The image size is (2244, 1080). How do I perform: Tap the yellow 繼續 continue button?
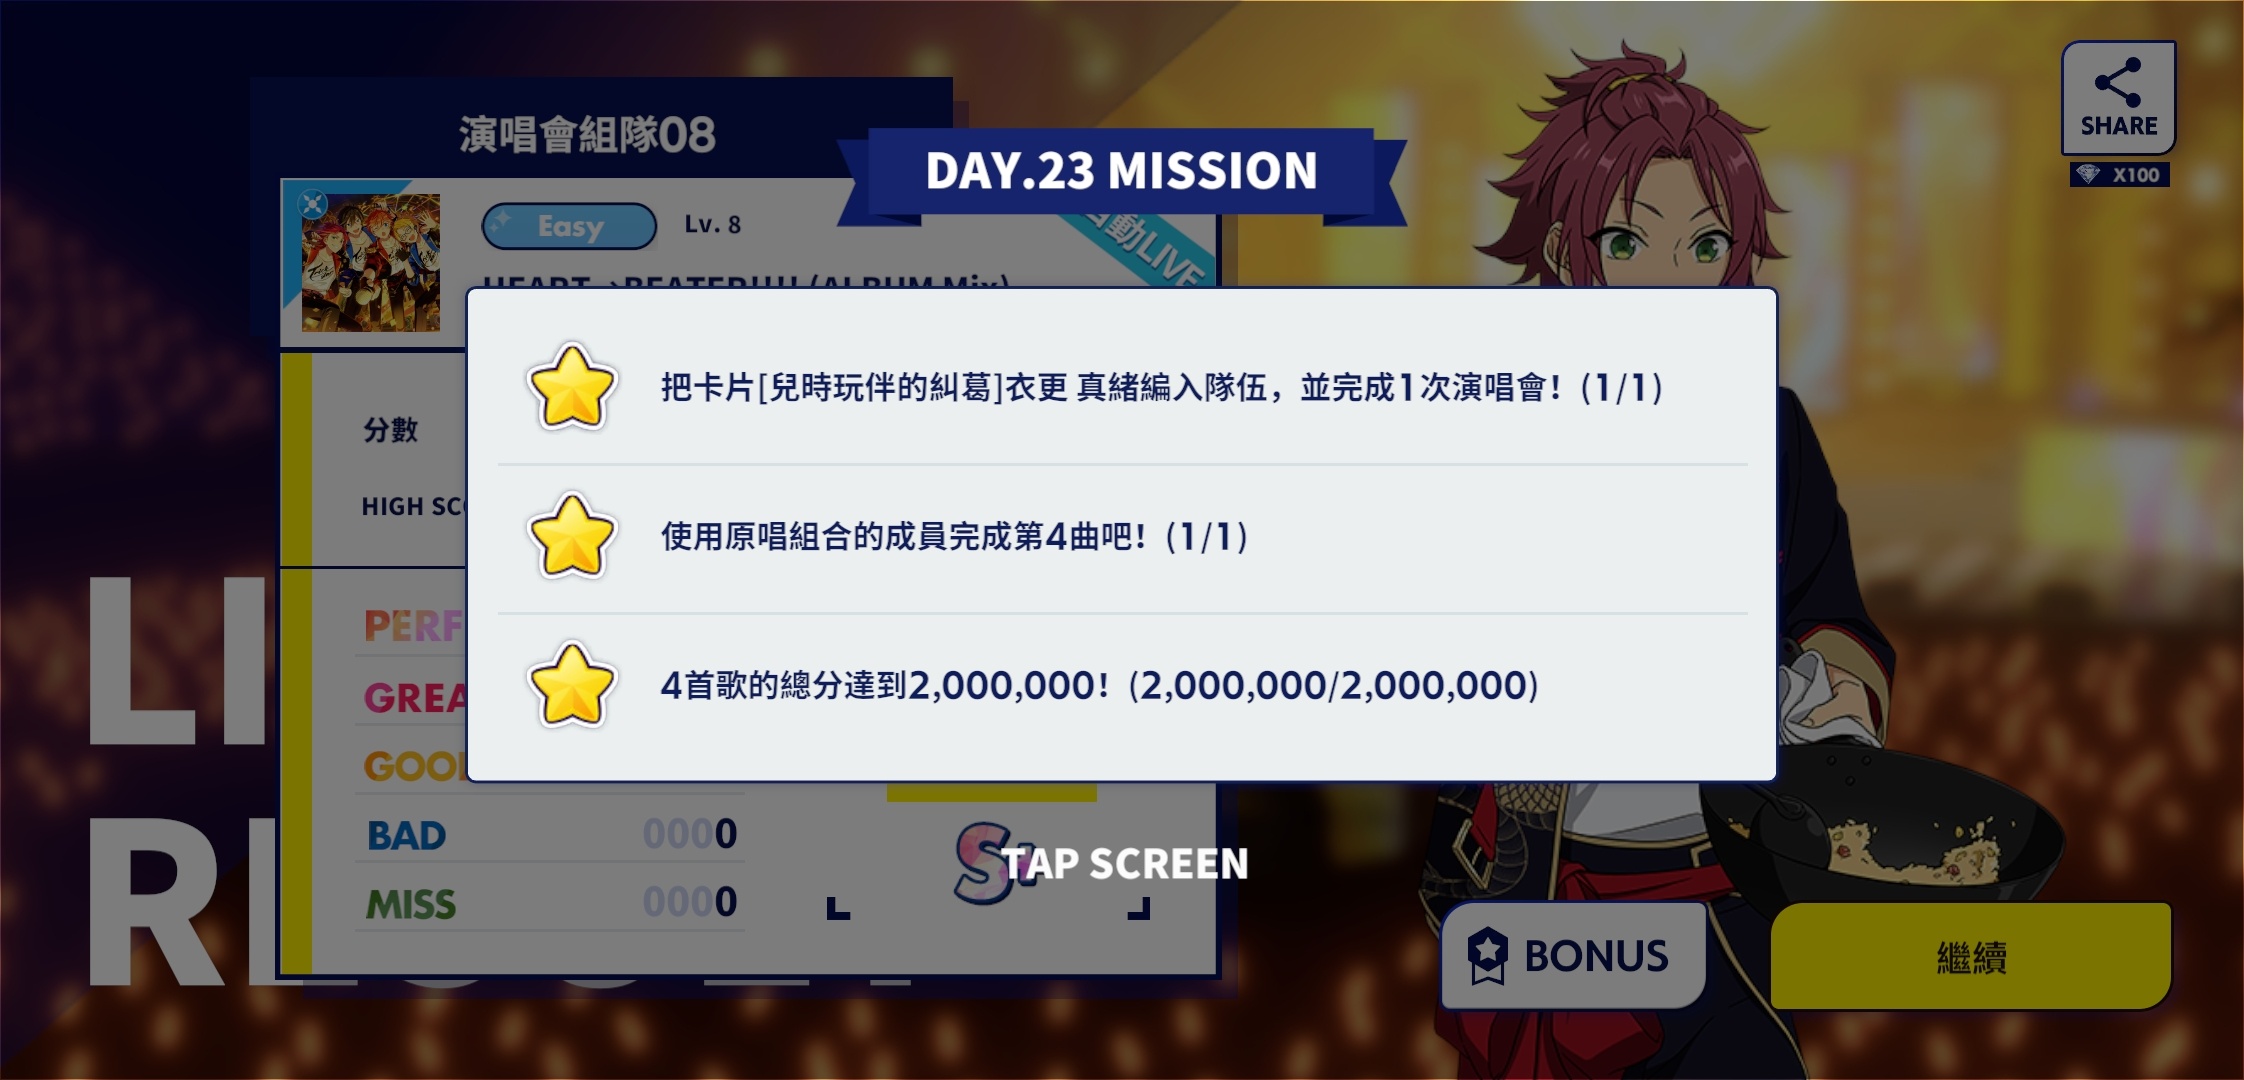point(1970,956)
